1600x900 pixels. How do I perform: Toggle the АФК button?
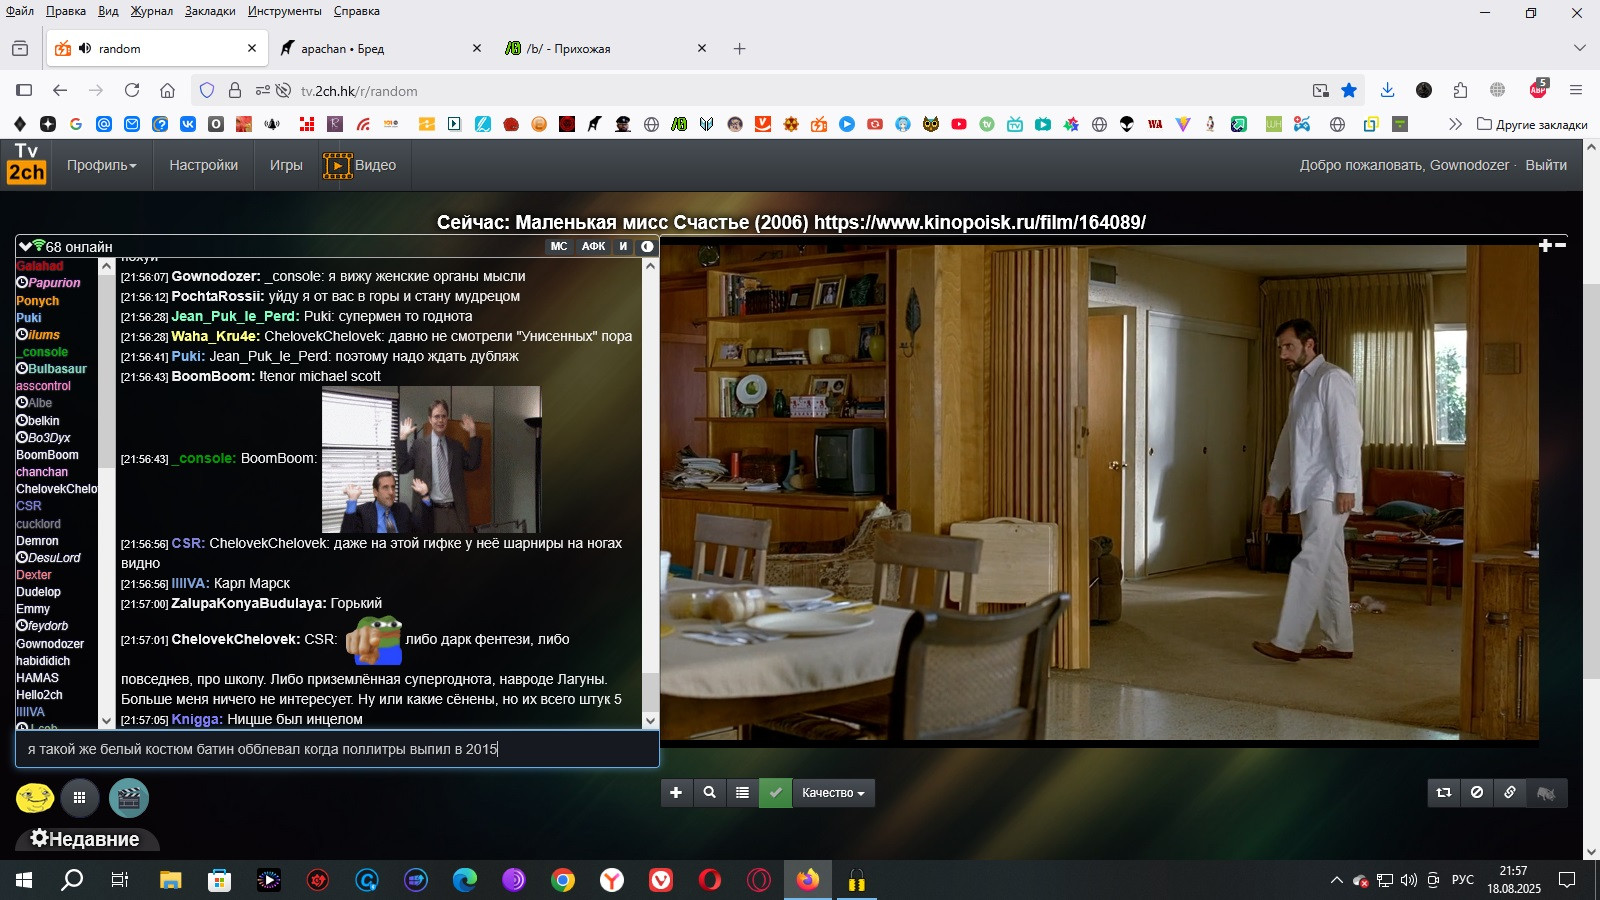(x=593, y=246)
